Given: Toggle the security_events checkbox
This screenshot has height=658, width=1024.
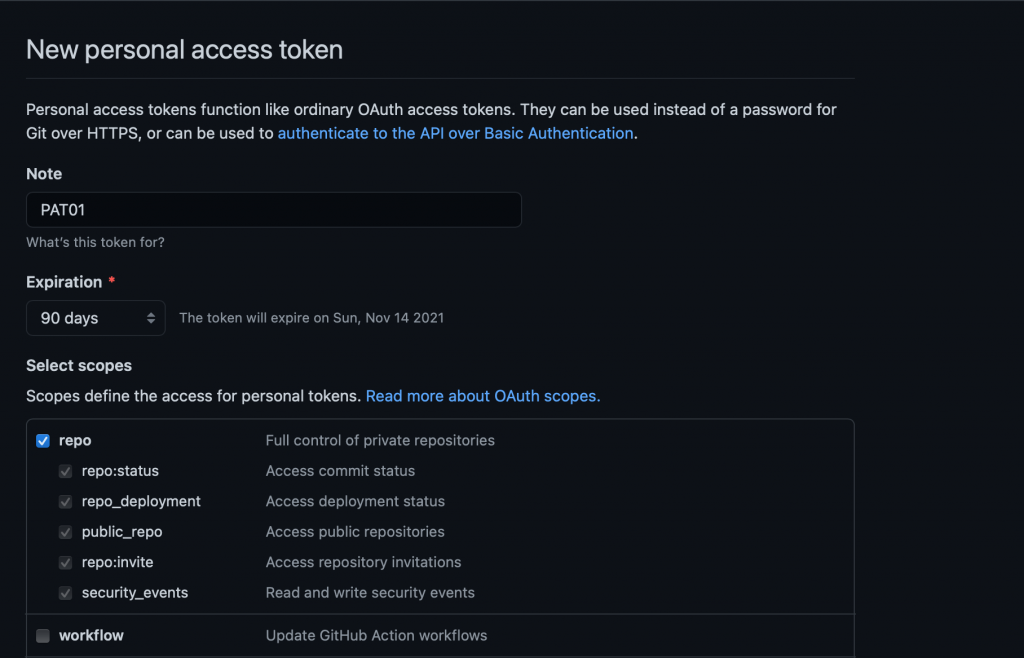Looking at the screenshot, I should tap(65, 593).
